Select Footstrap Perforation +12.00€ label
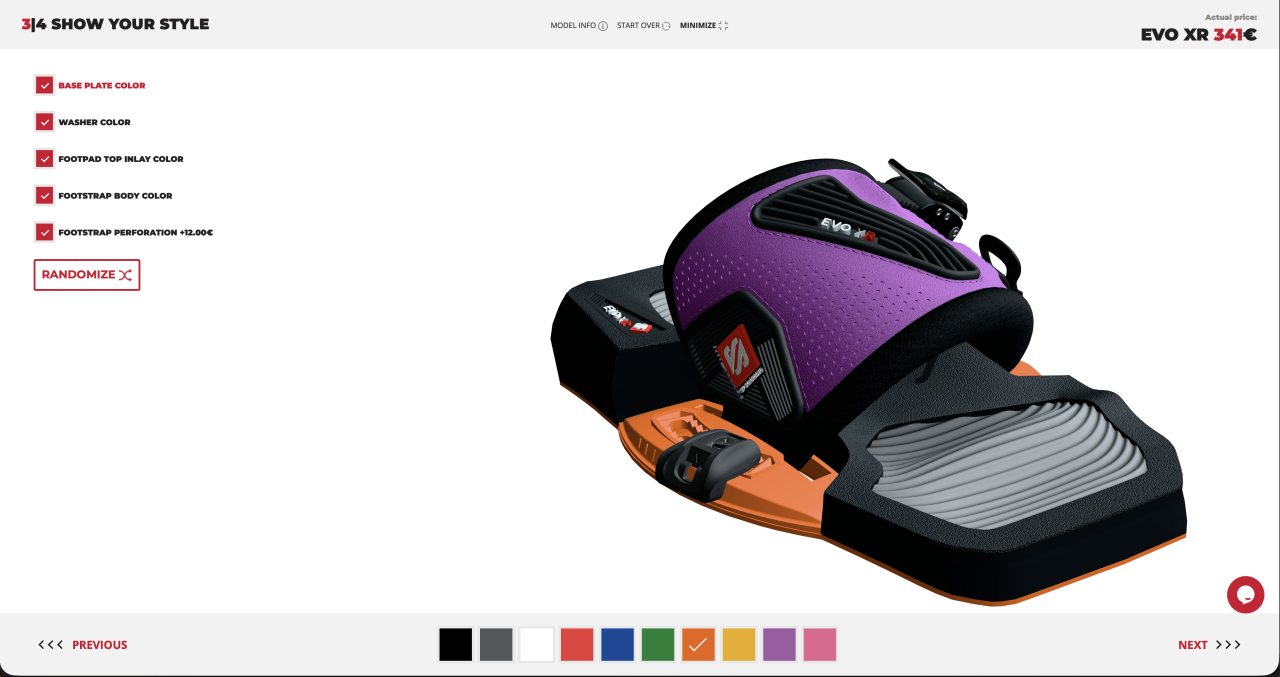 (x=136, y=232)
